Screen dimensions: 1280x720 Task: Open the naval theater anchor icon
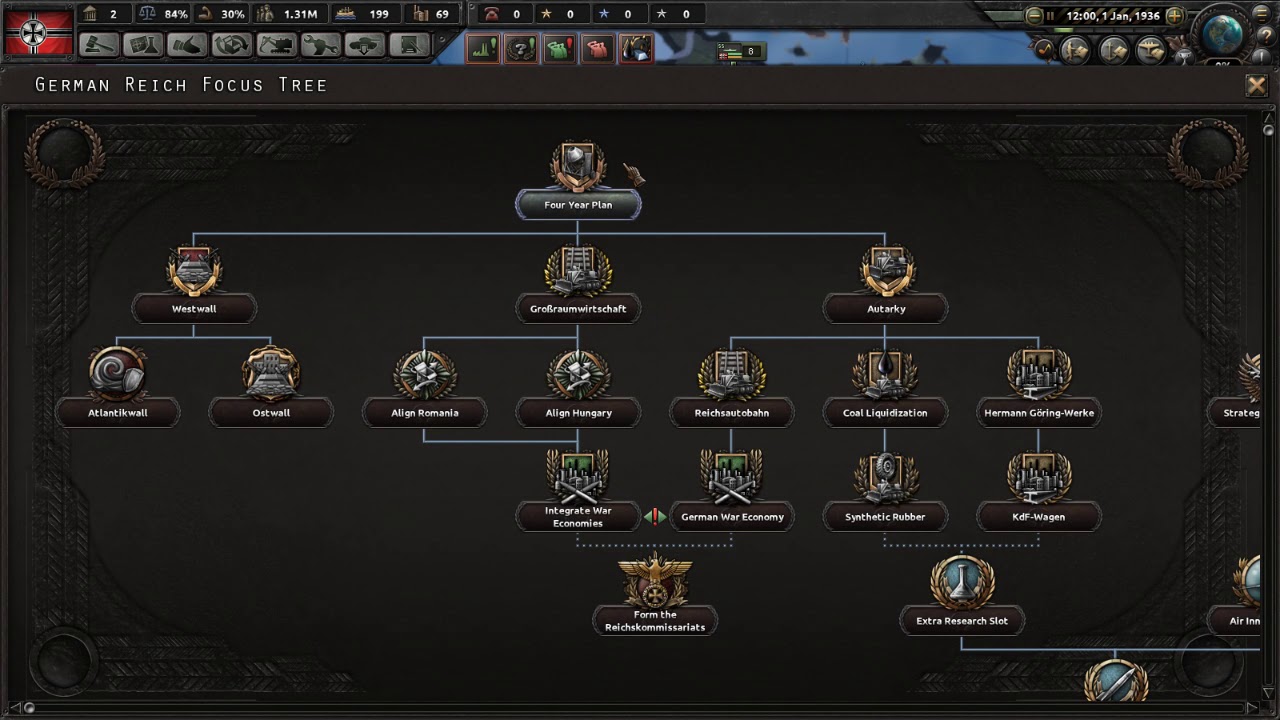pos(1114,49)
